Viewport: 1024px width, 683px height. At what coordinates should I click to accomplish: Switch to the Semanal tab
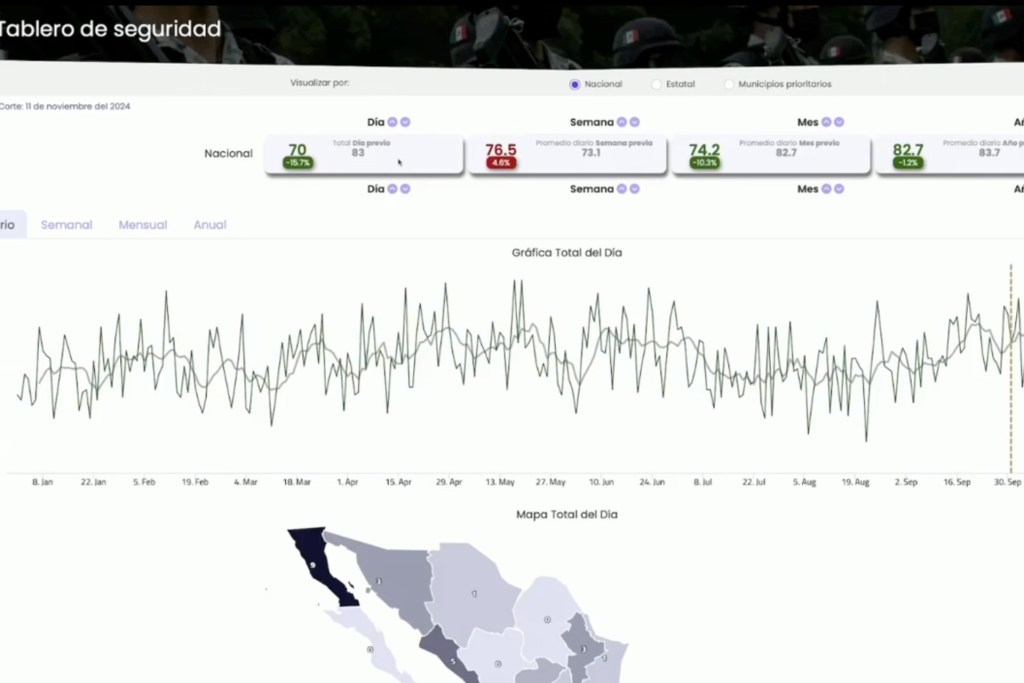click(67, 225)
